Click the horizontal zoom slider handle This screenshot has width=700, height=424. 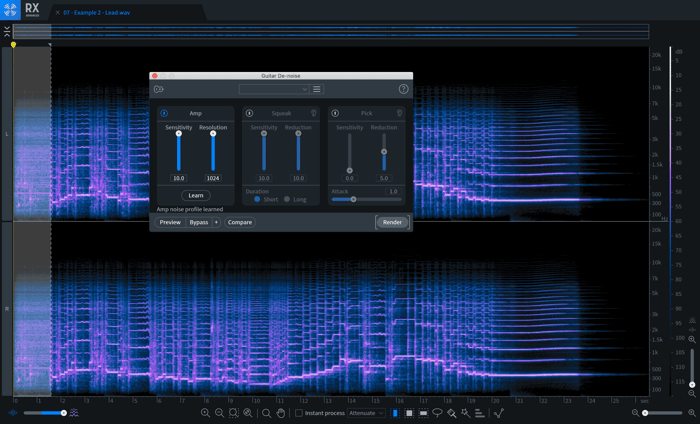pyautogui.click(x=645, y=413)
